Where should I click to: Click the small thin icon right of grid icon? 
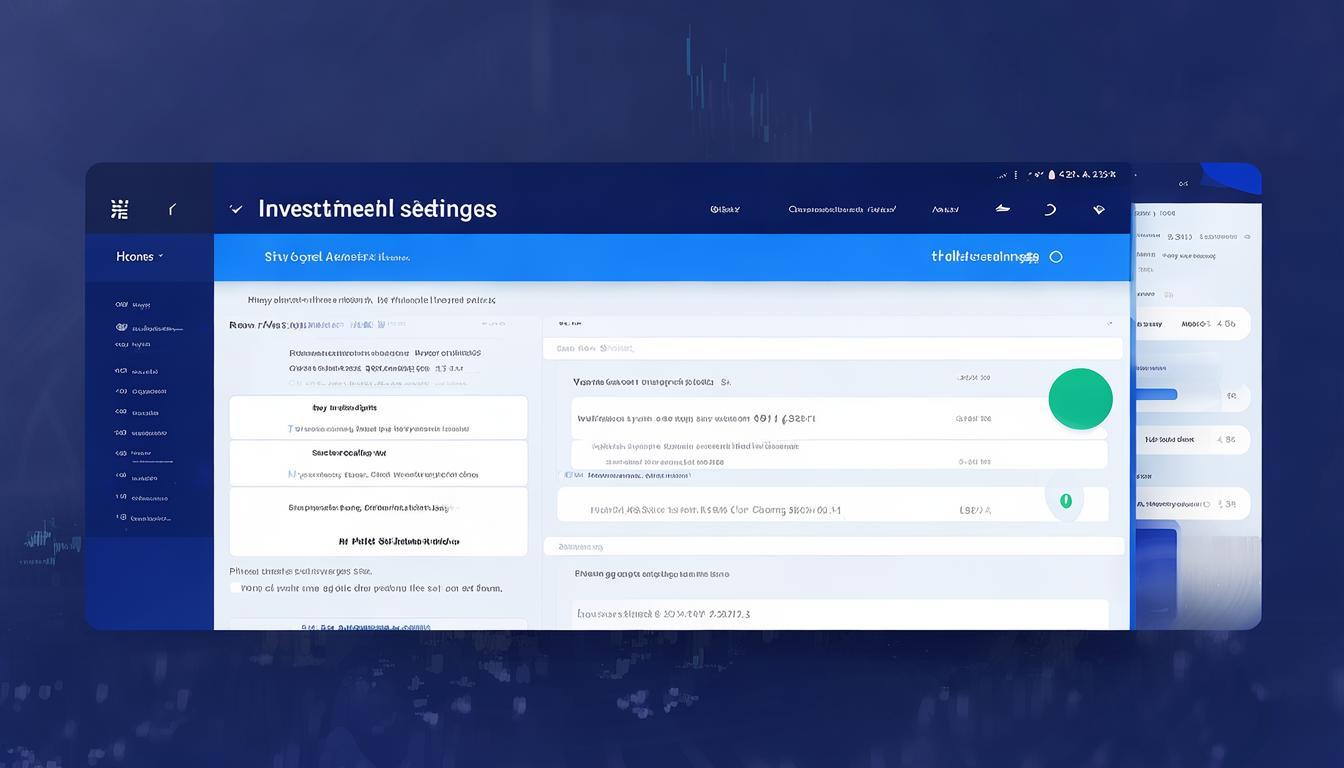172,209
